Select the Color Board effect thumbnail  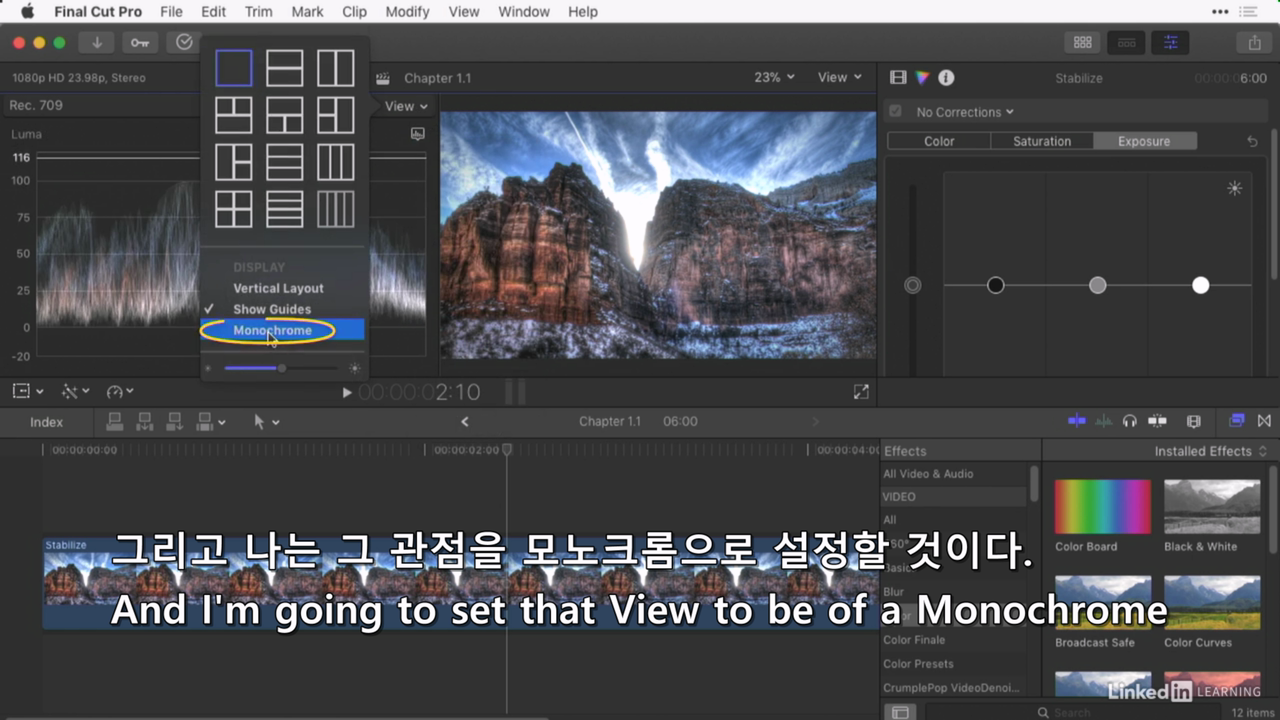pos(1103,507)
